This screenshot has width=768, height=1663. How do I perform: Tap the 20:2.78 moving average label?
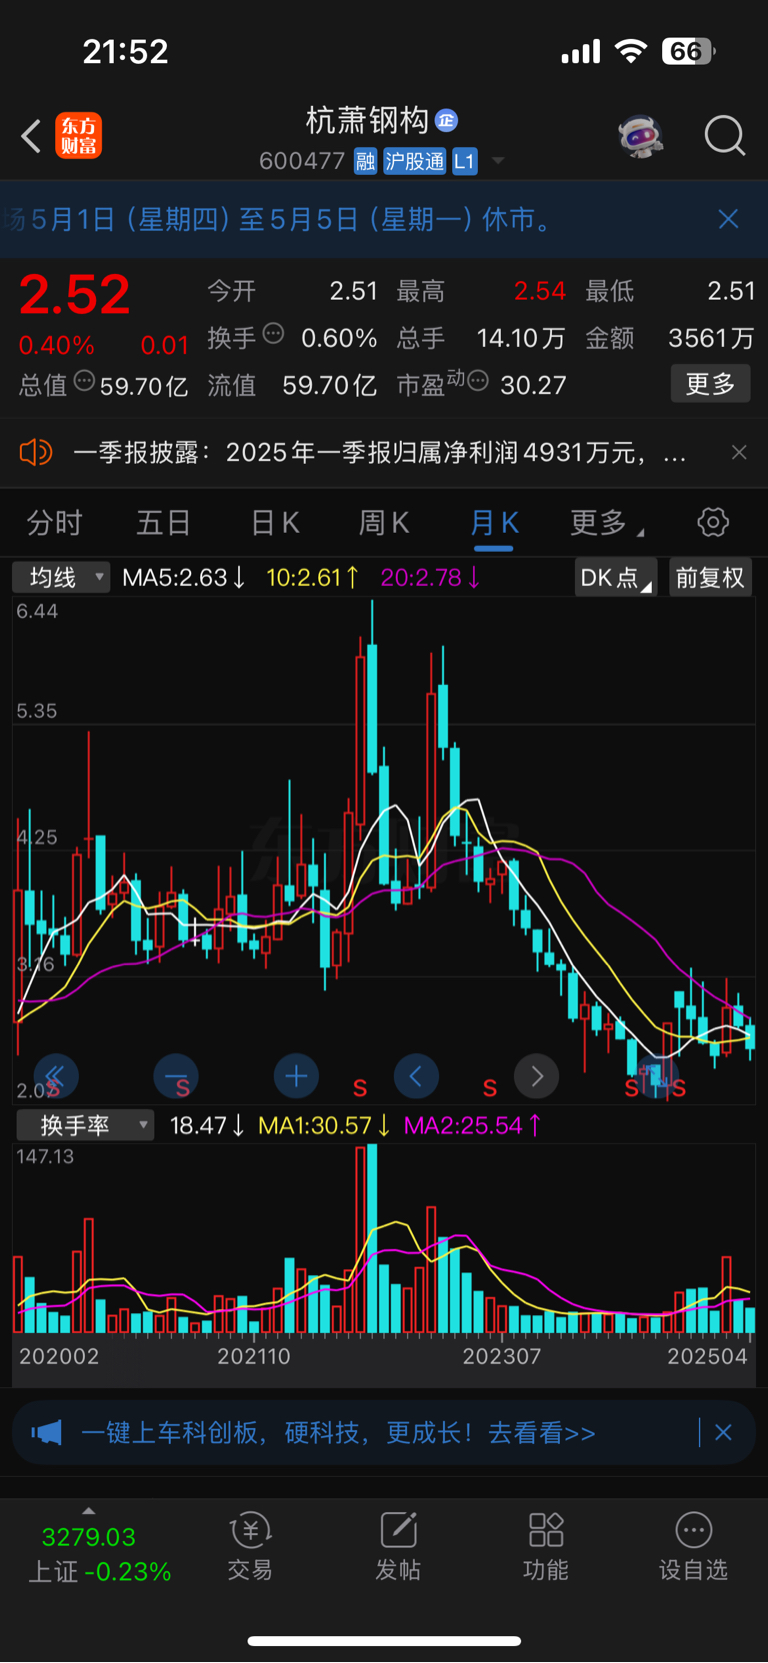pos(431,577)
